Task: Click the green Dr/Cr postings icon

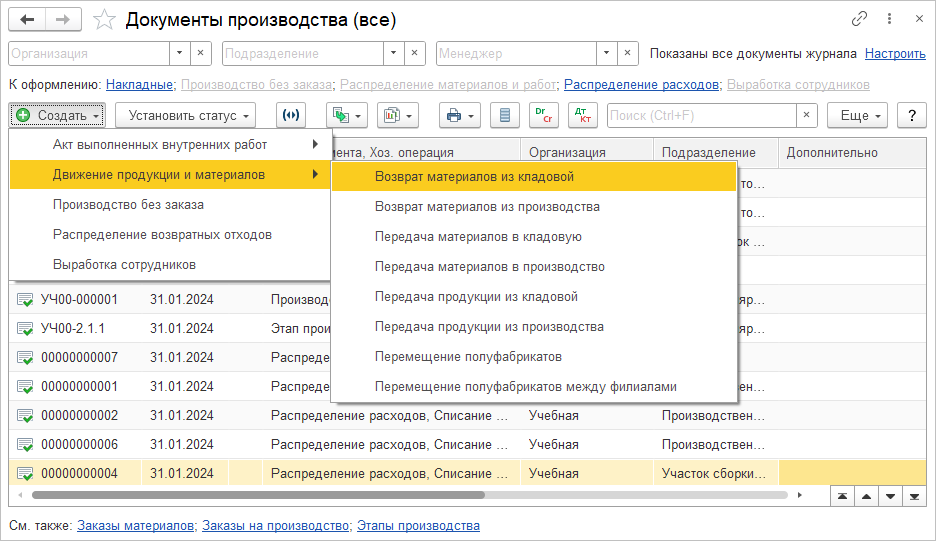Action: click(544, 116)
